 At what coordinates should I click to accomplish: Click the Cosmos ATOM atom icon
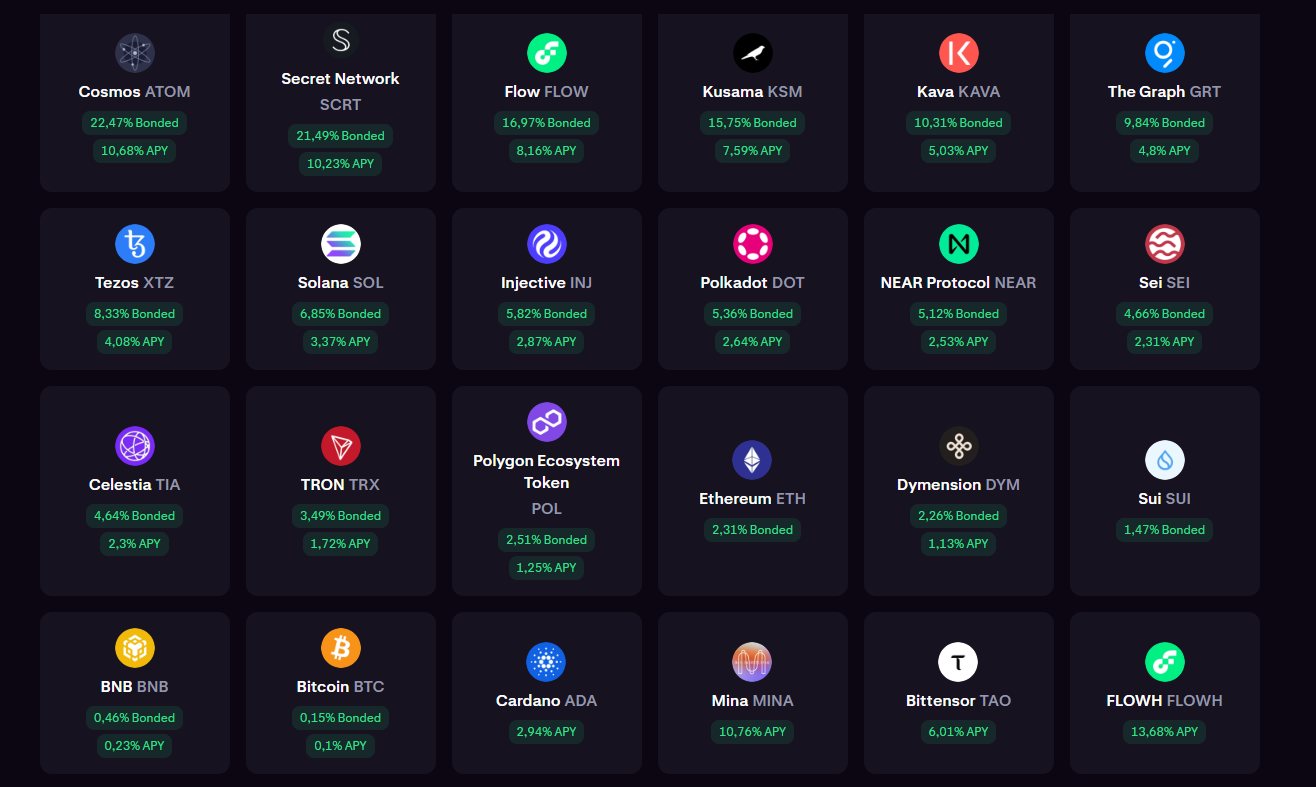pyautogui.click(x=134, y=53)
